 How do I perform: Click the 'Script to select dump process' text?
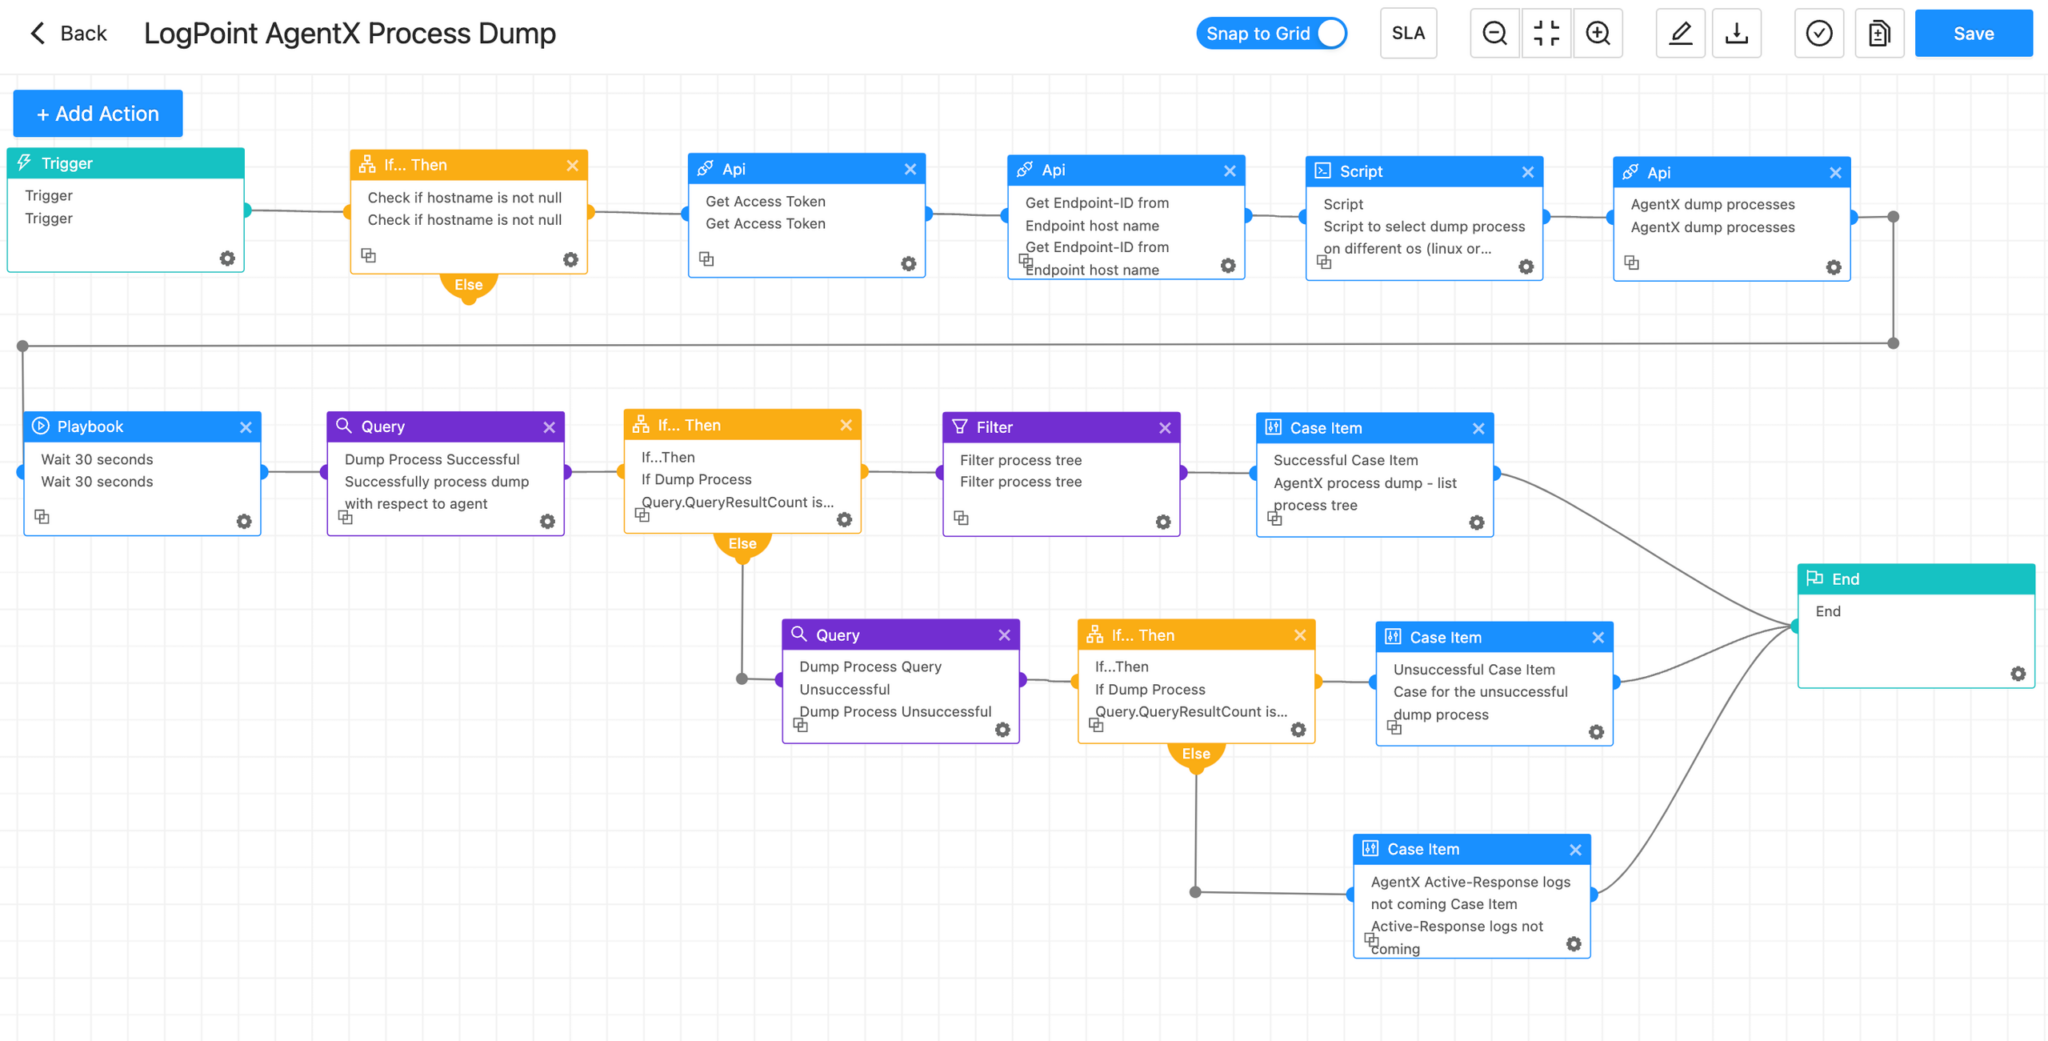coord(1424,227)
